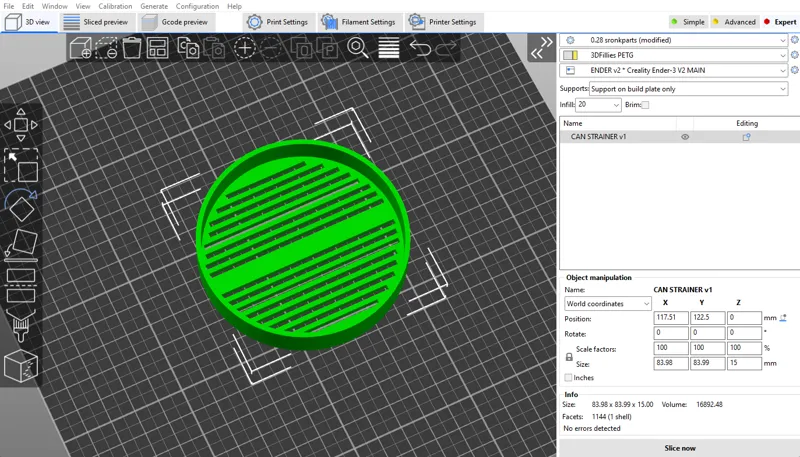Image resolution: width=800 pixels, height=457 pixels.
Task: Open the Configuration menu
Action: coord(197,6)
